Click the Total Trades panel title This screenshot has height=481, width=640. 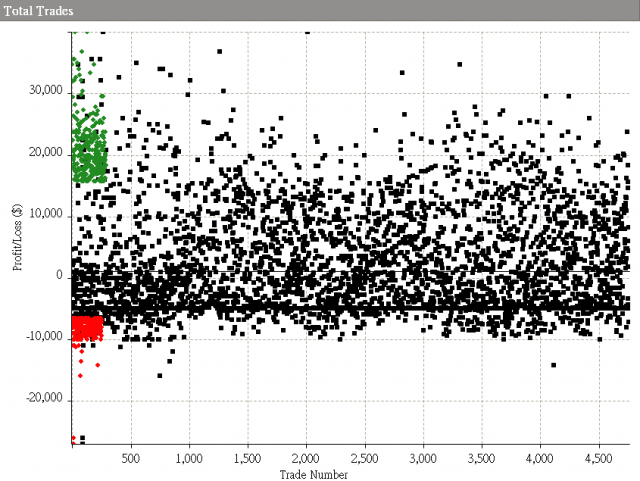[x=38, y=11]
